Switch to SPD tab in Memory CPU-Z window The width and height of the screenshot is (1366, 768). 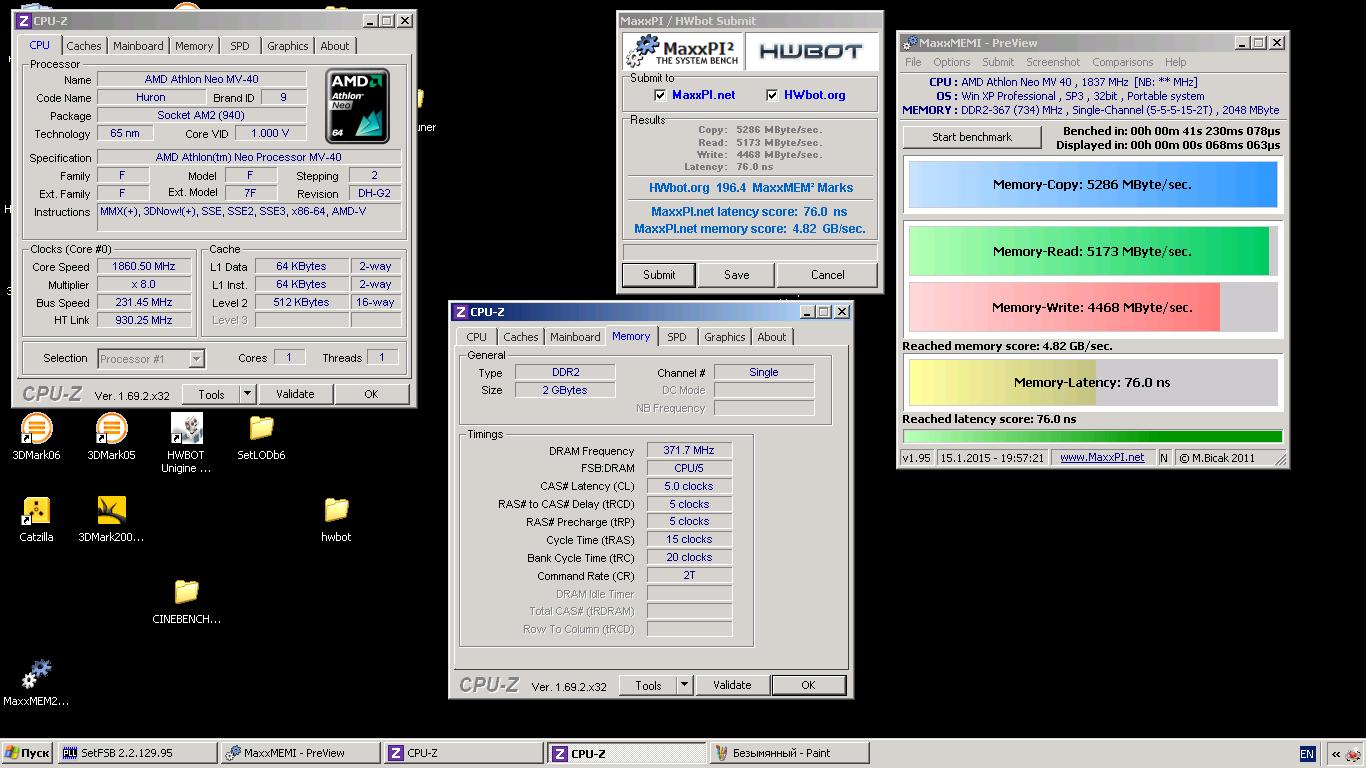677,337
